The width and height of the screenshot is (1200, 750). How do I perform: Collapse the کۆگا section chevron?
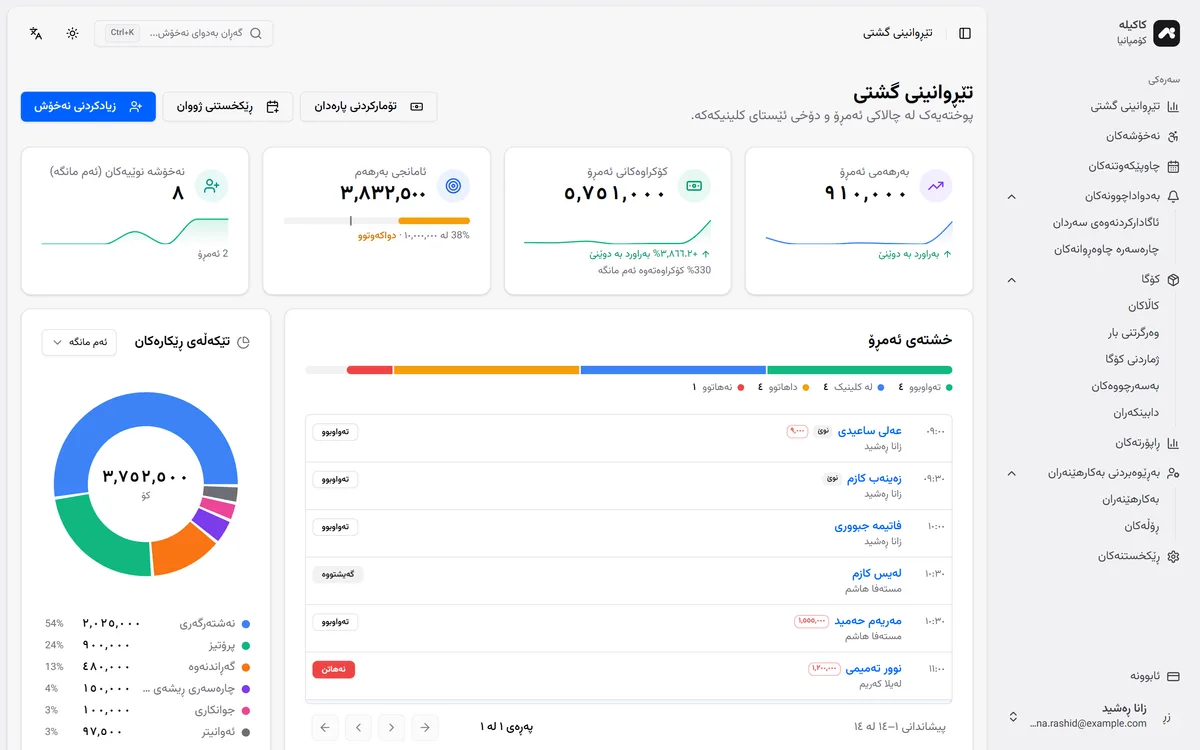coord(1012,279)
